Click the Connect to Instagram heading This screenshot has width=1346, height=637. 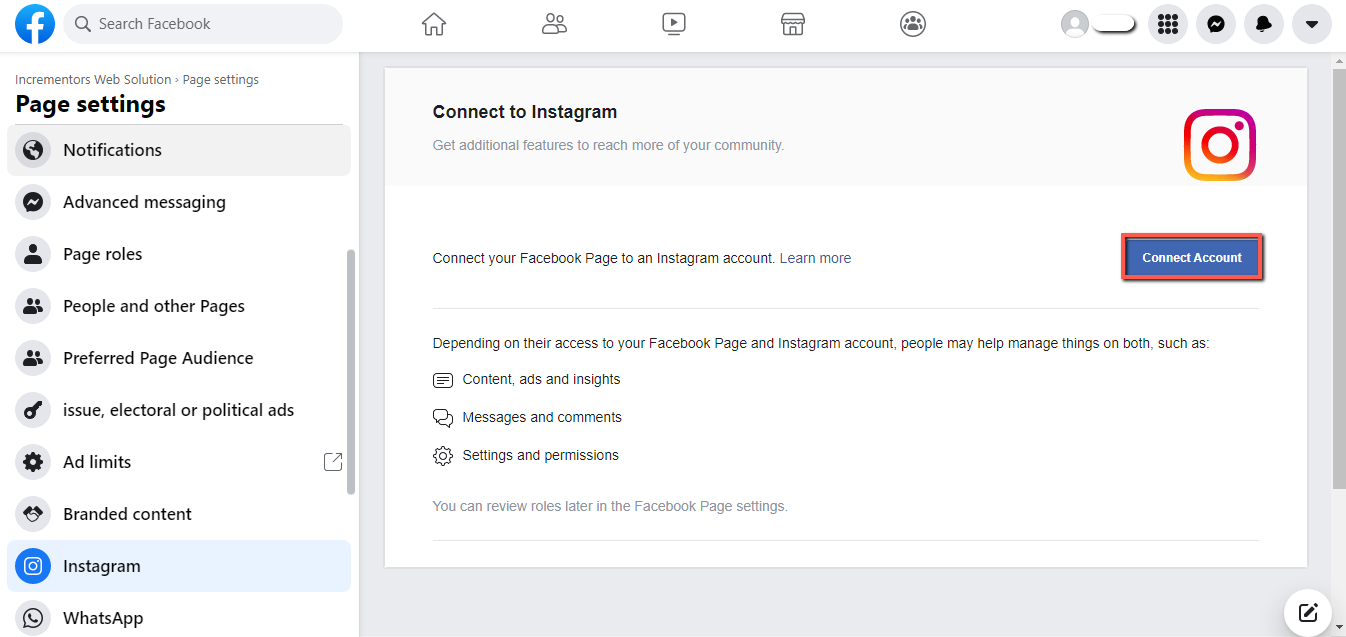[525, 112]
